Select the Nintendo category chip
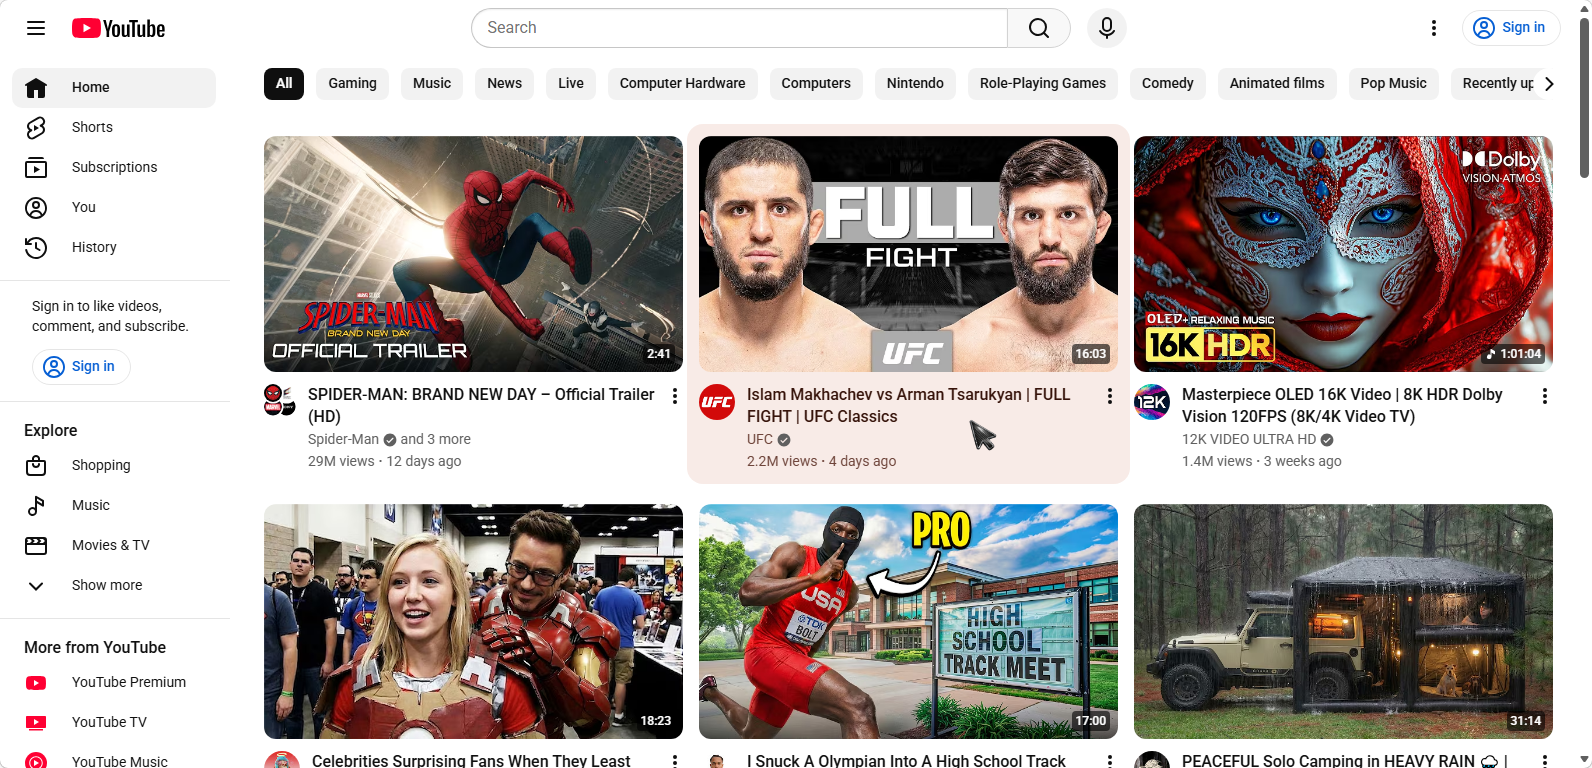1592x768 pixels. pos(915,83)
